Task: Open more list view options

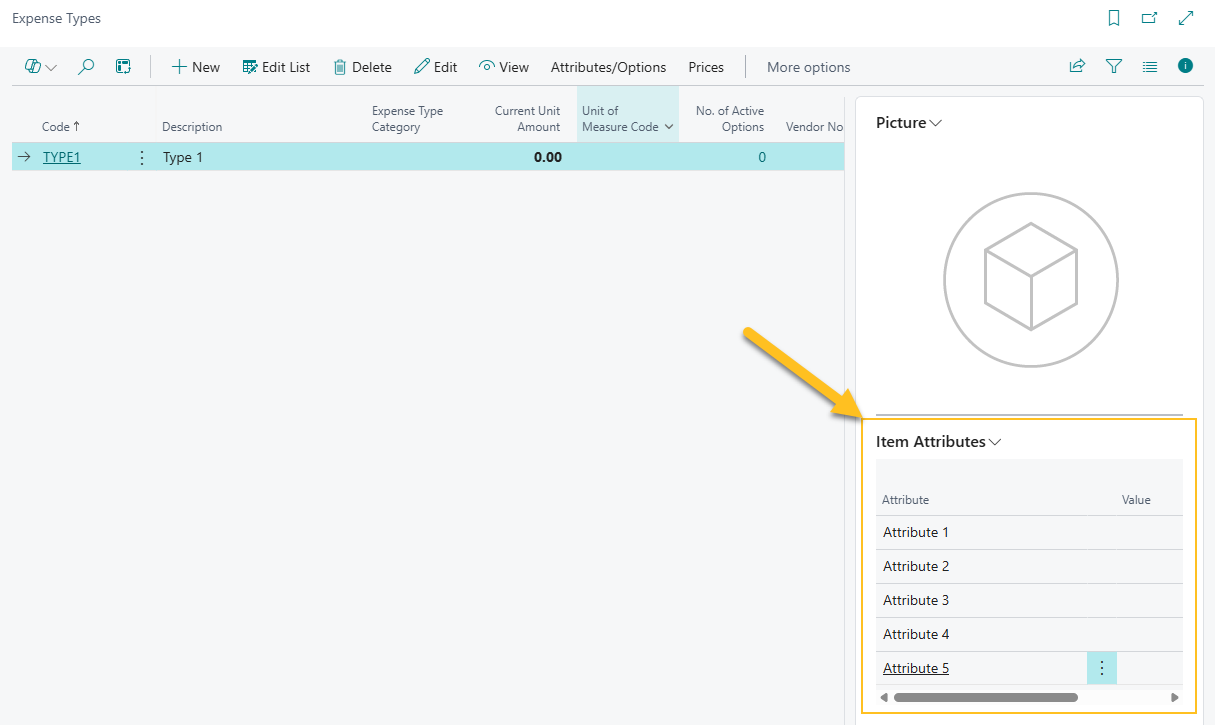Action: pyautogui.click(x=1149, y=66)
